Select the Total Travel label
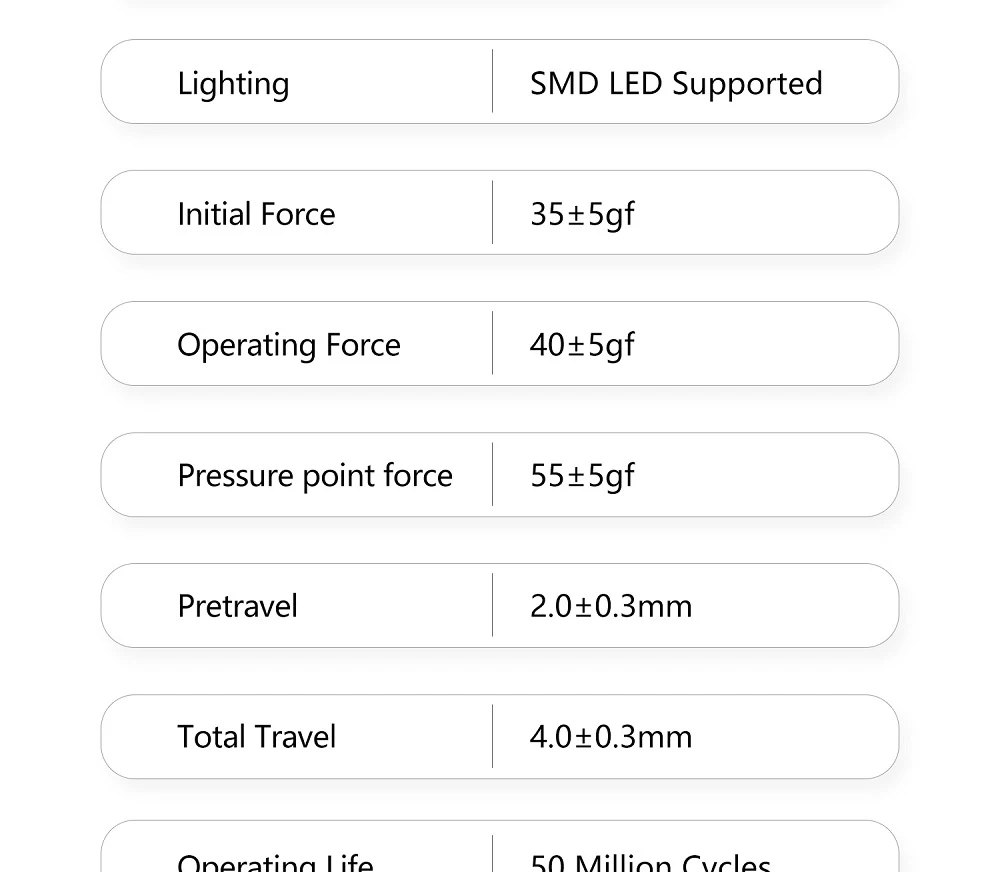The width and height of the screenshot is (1000, 872). pyautogui.click(x=256, y=737)
